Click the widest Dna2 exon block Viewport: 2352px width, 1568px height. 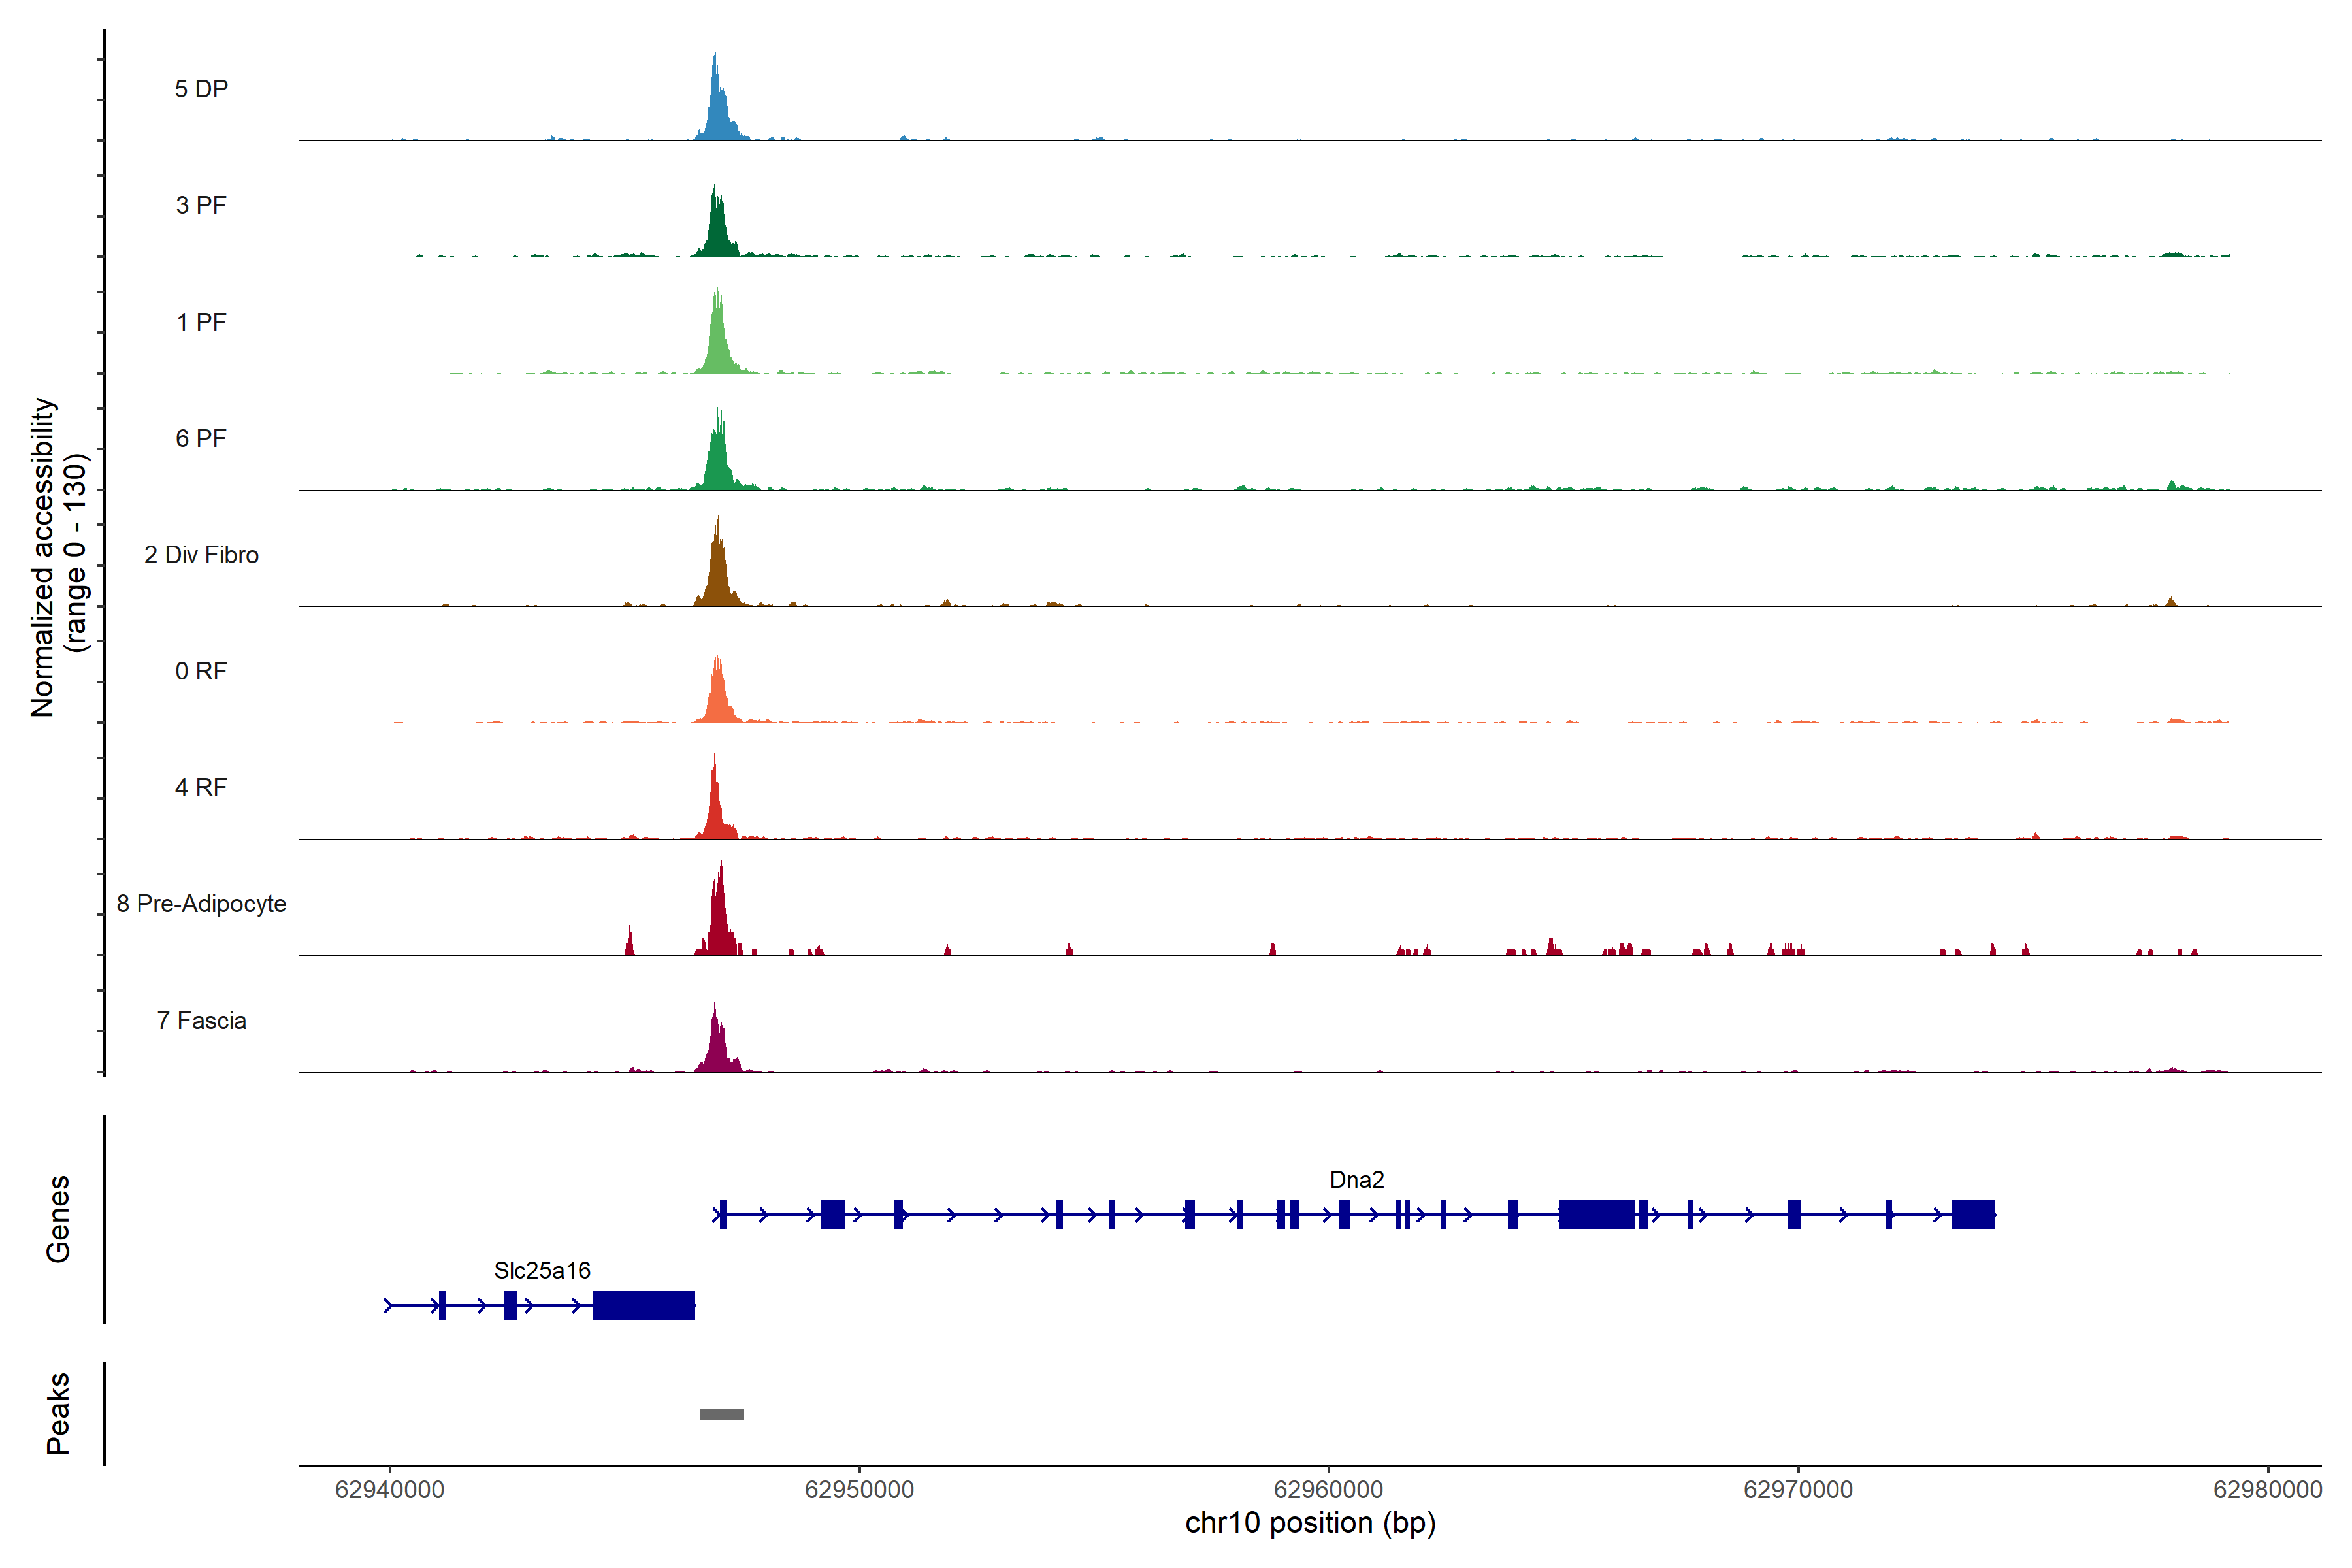pyautogui.click(x=1596, y=1215)
